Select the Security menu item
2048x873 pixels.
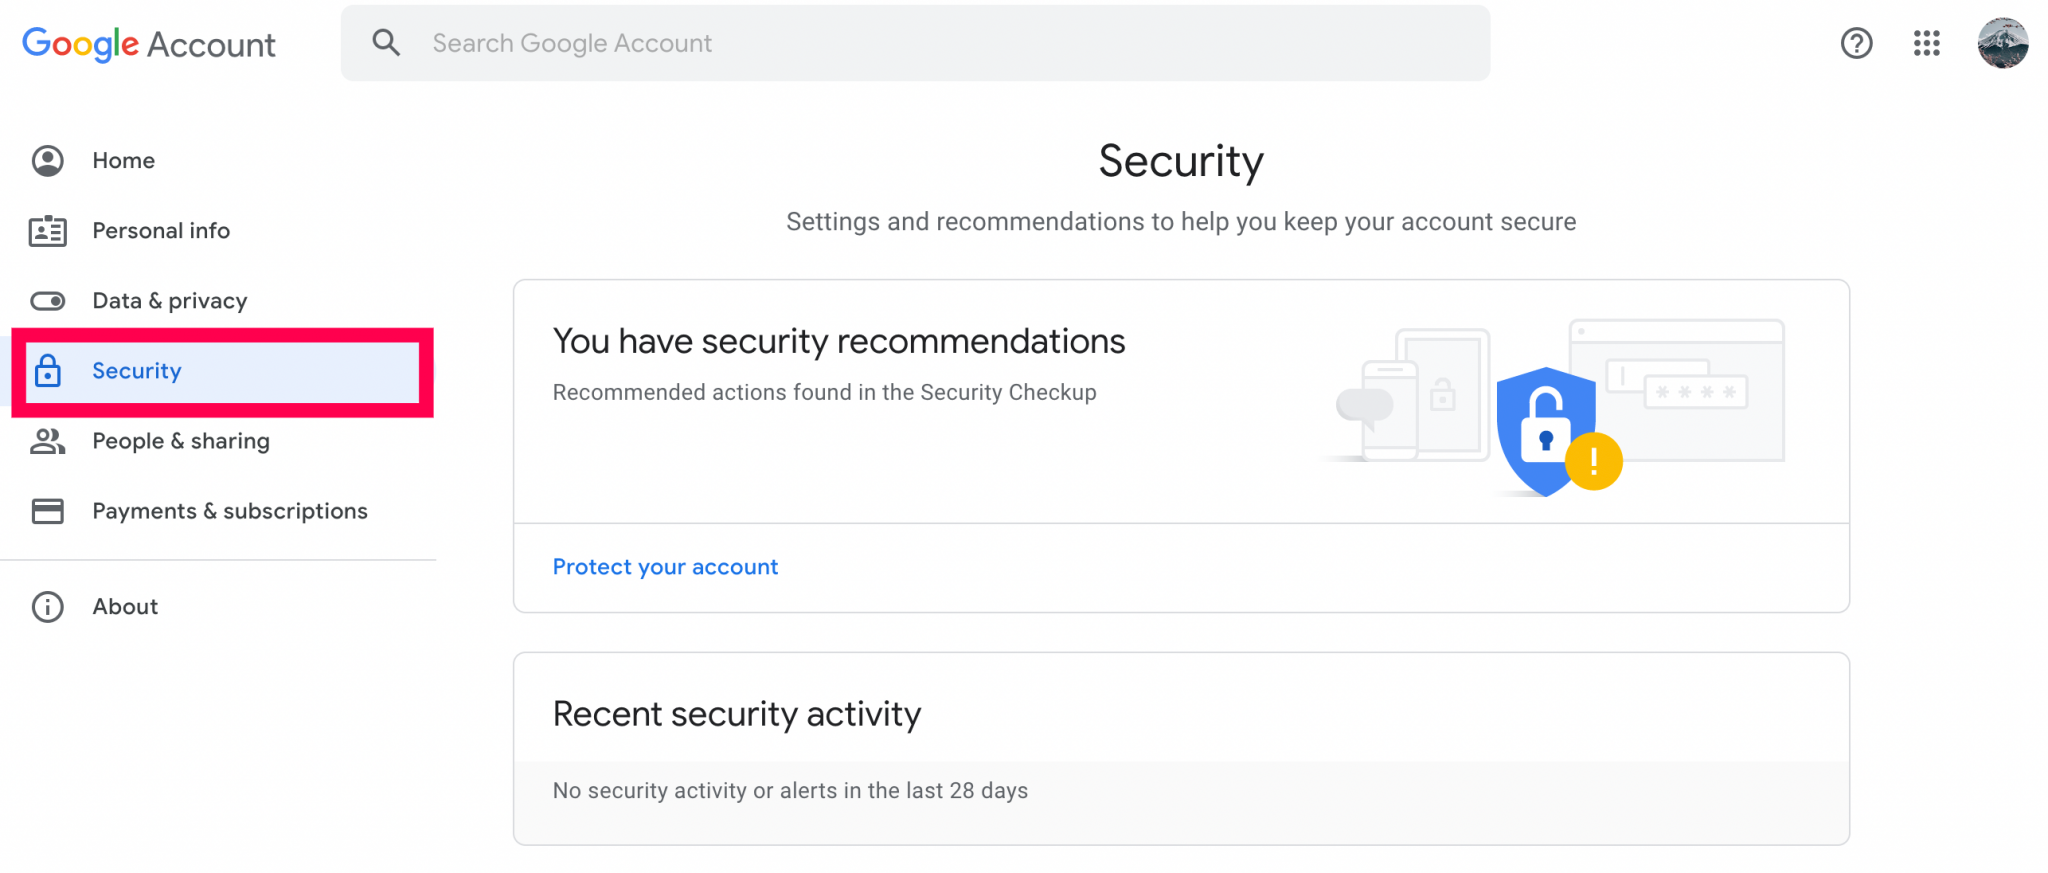tap(137, 371)
